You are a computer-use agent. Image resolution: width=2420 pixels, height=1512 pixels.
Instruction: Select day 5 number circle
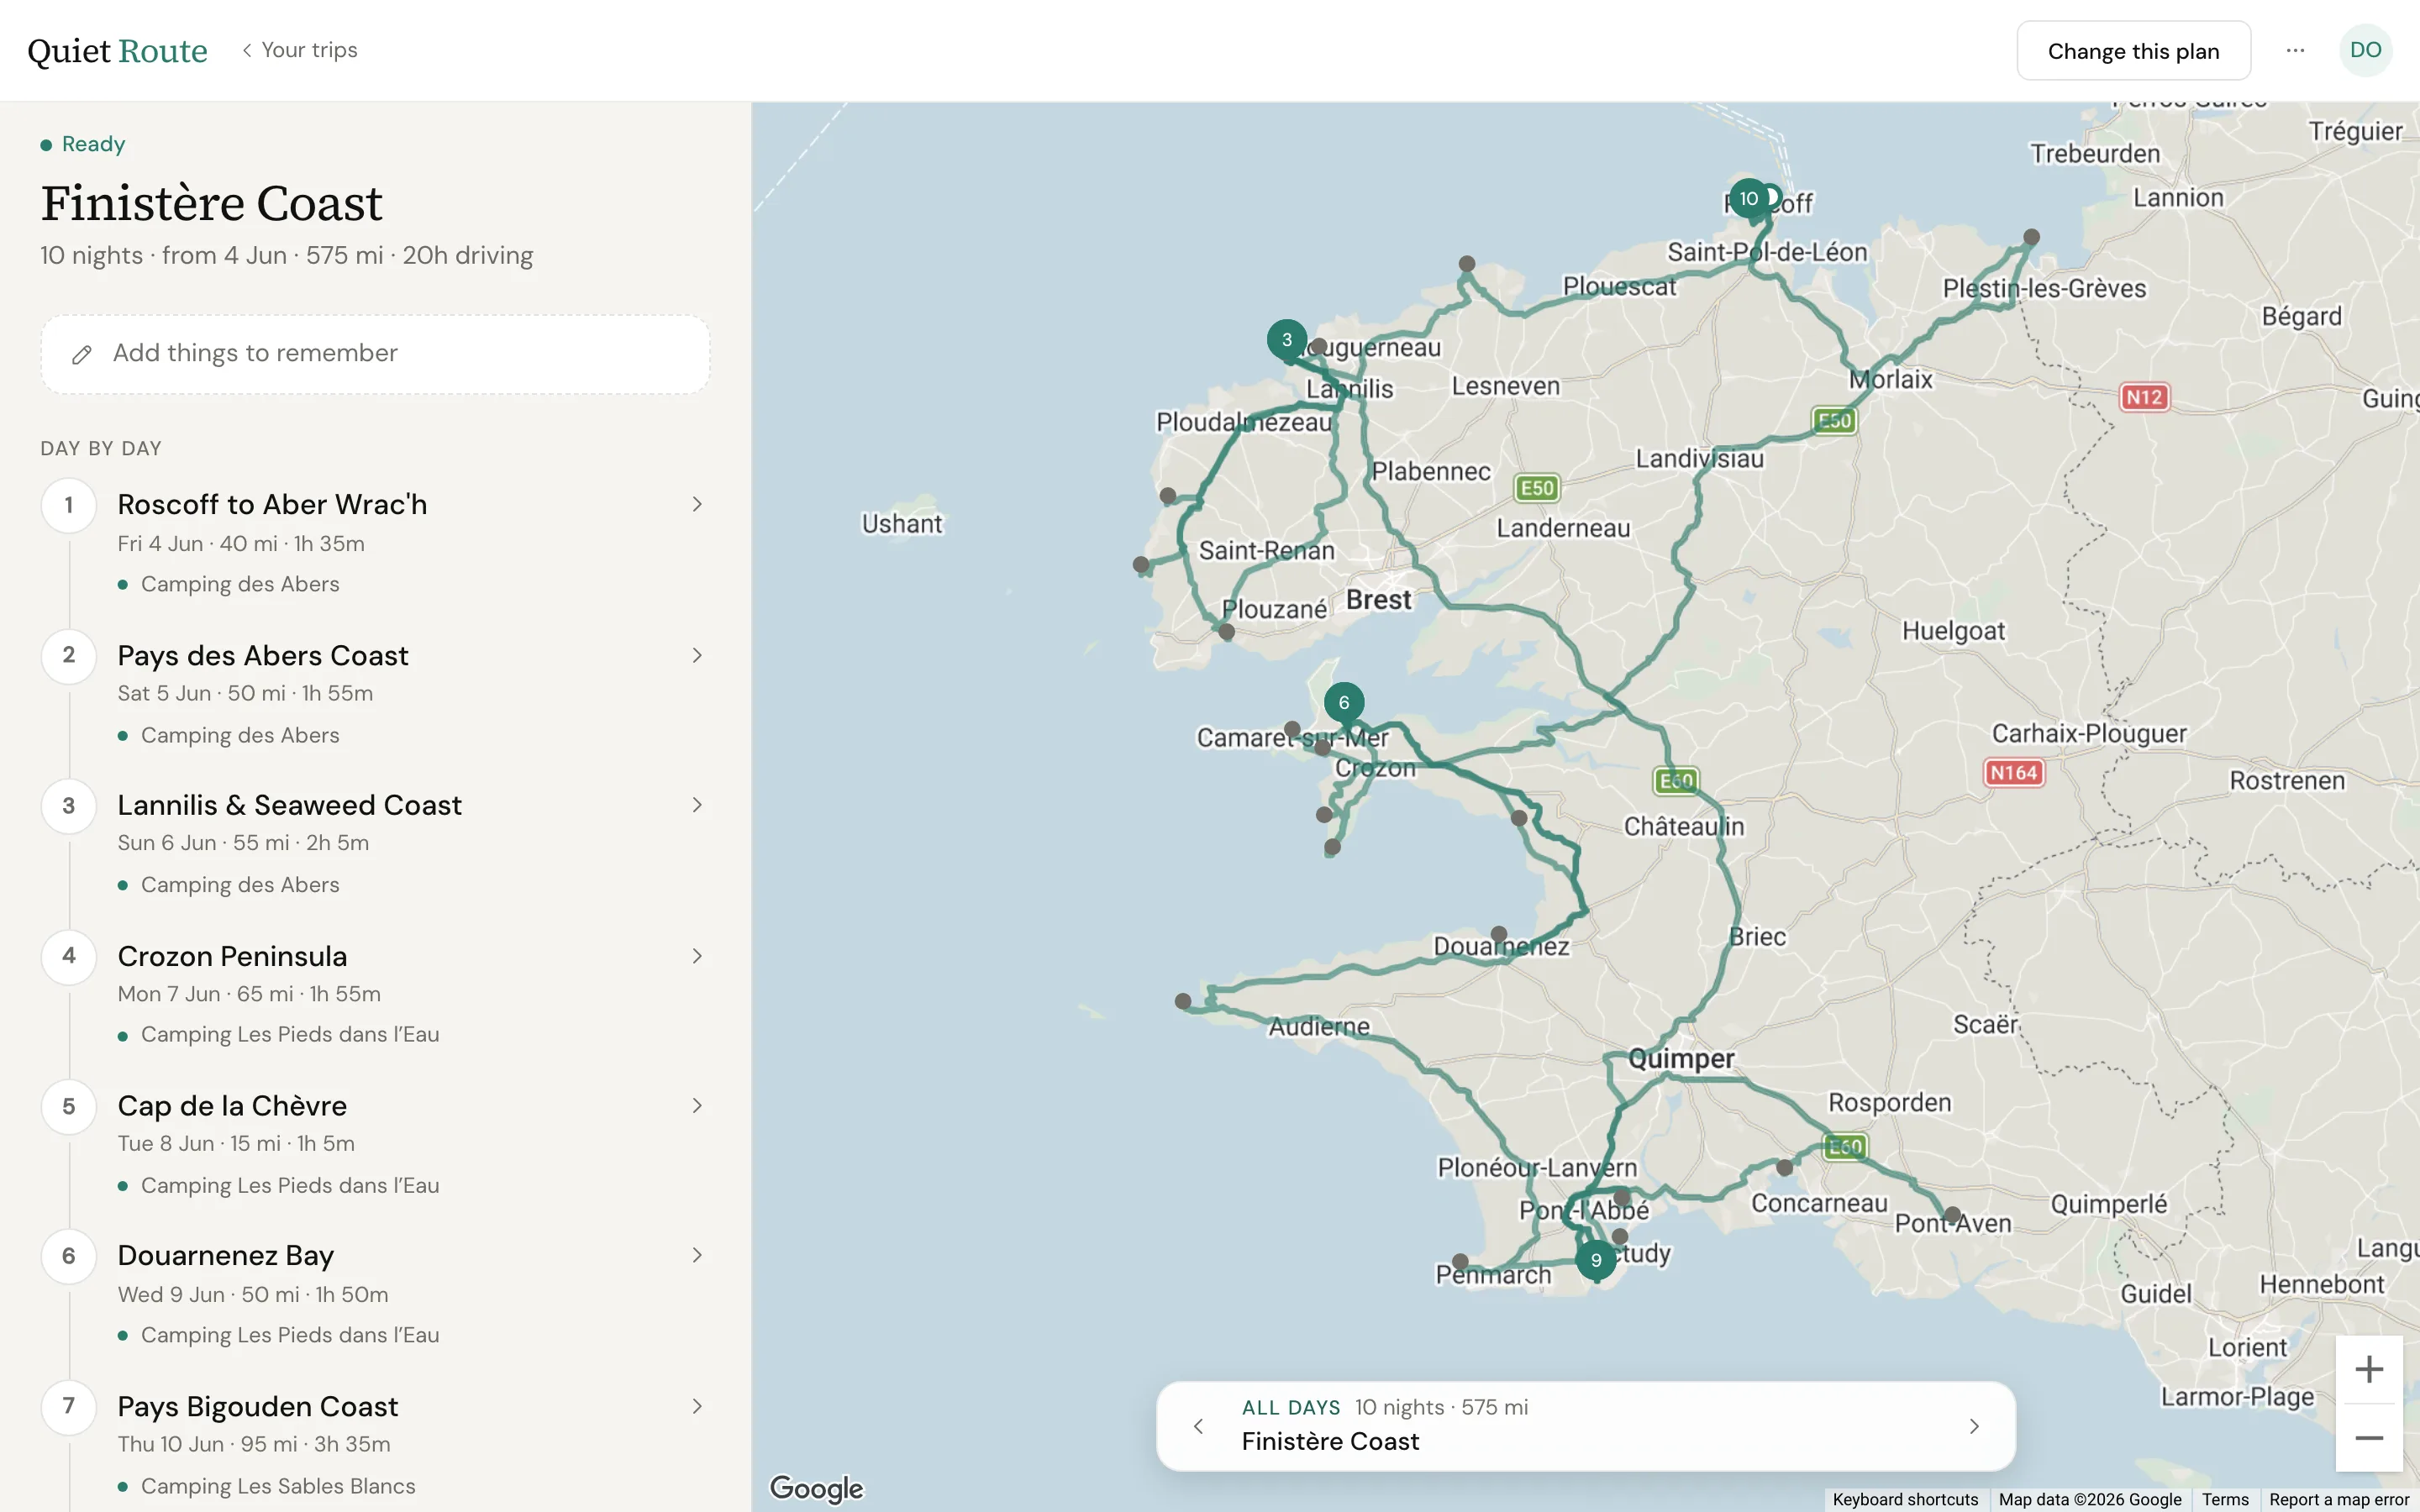tap(69, 1106)
